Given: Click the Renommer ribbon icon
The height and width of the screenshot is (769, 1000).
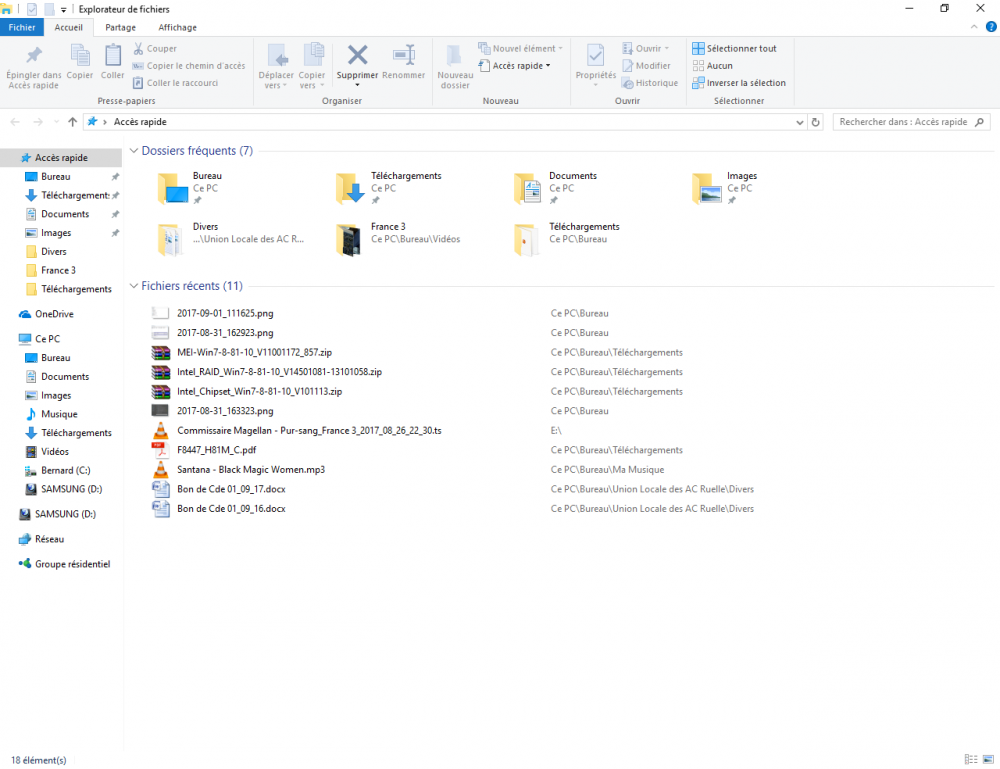Looking at the screenshot, I should [x=403, y=55].
